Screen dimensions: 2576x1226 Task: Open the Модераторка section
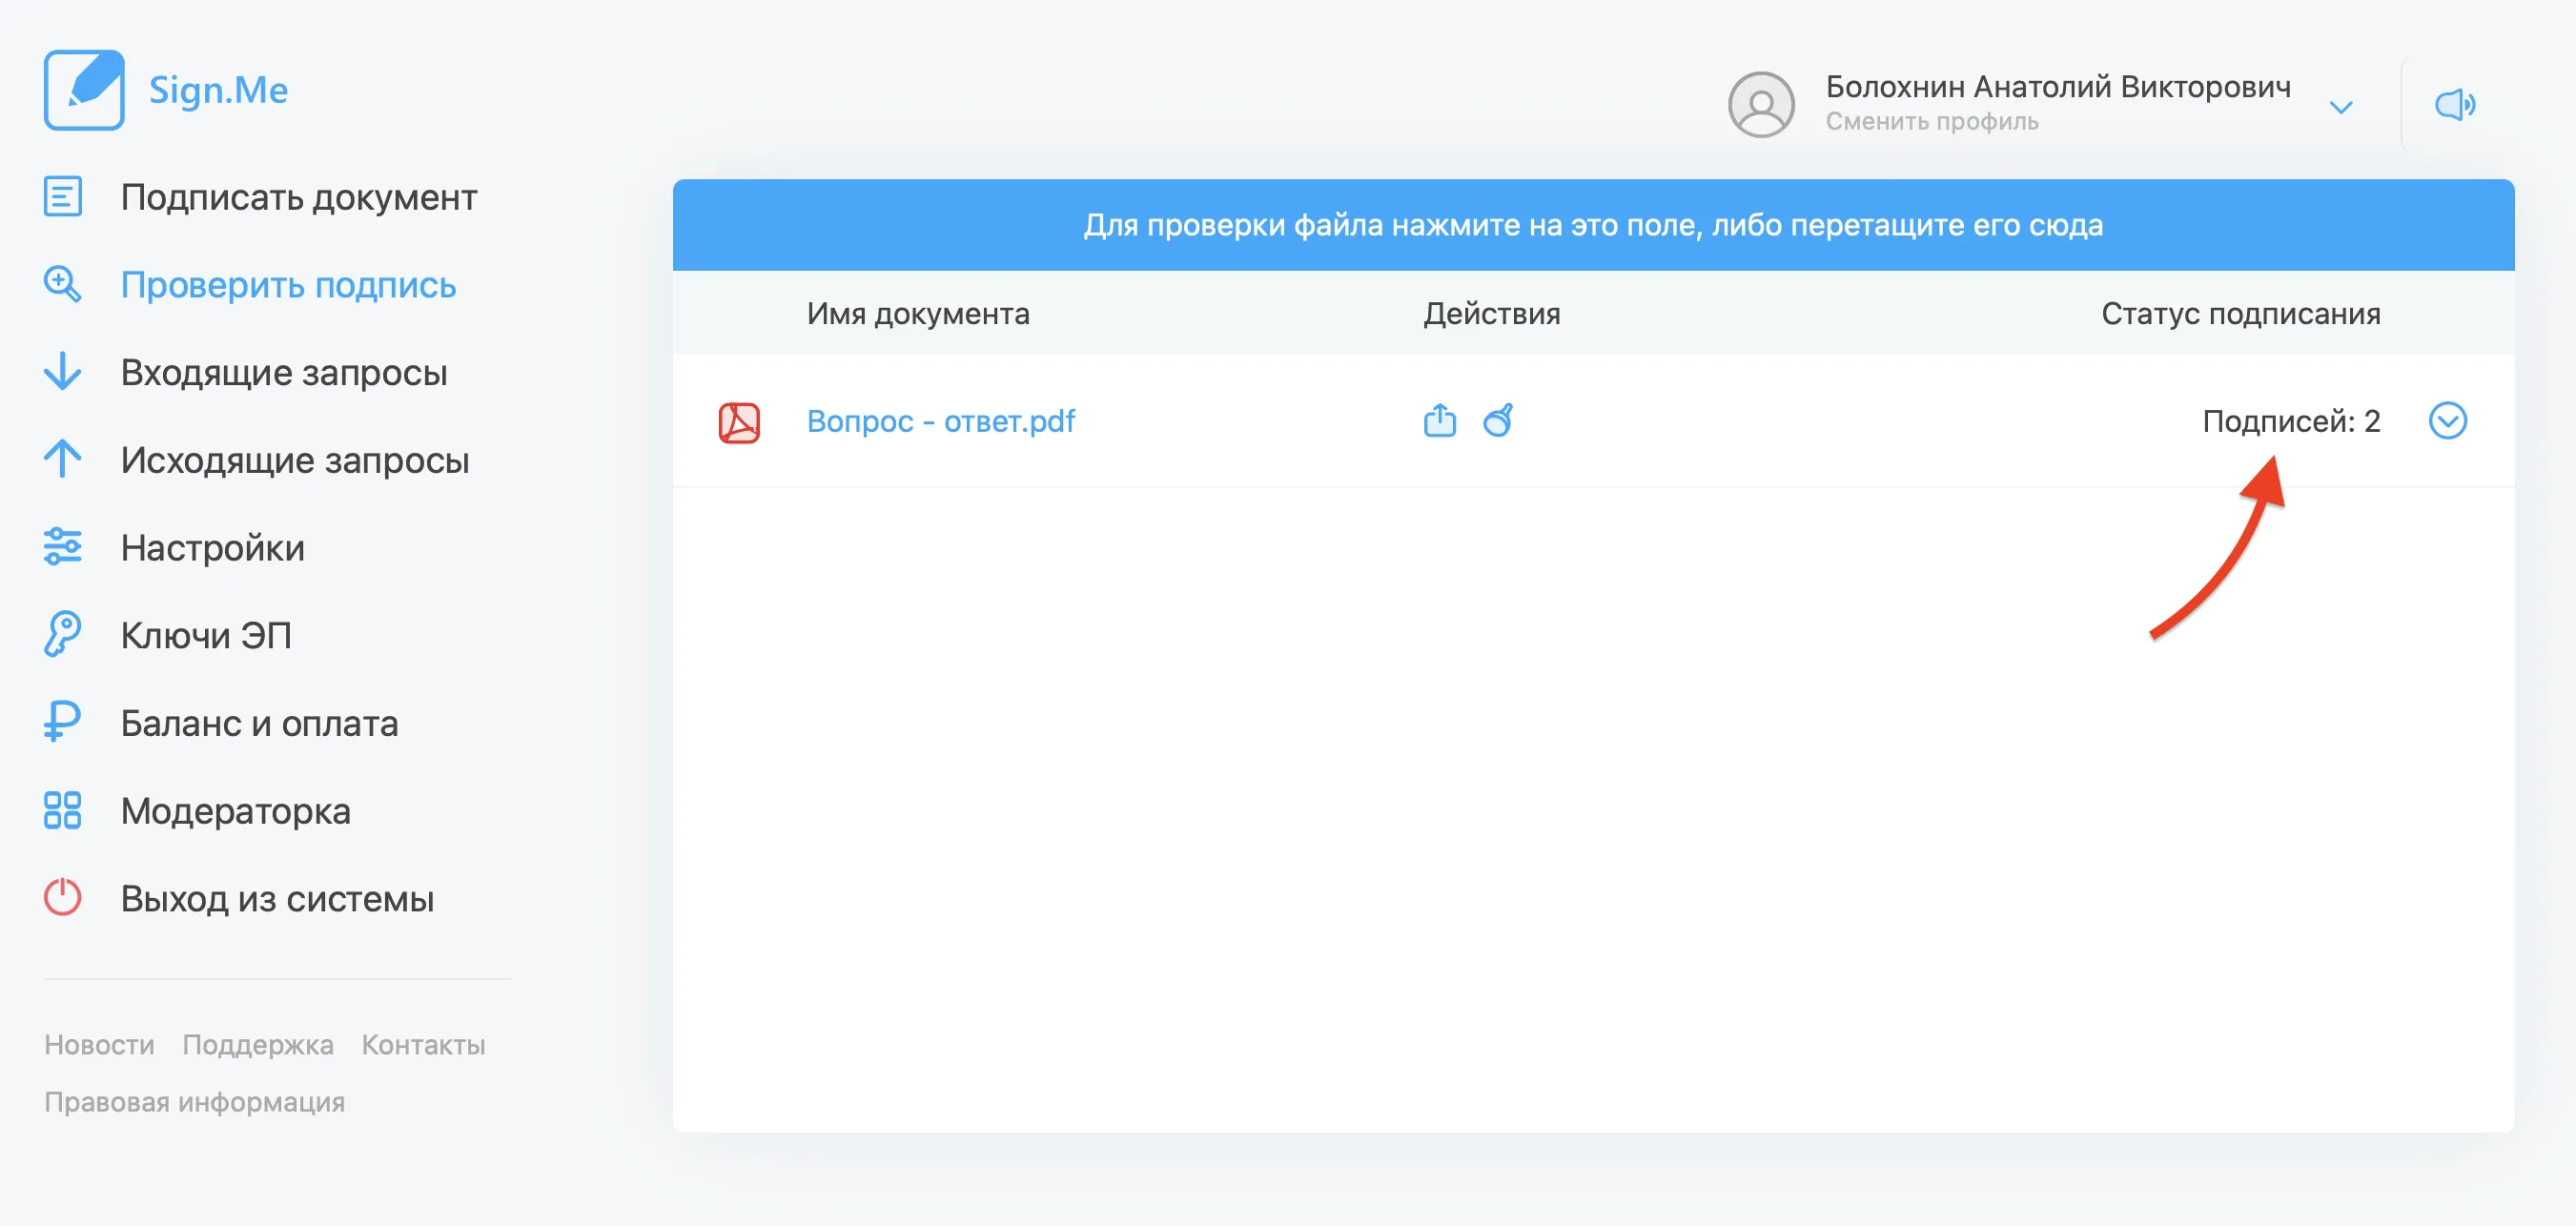pyautogui.click(x=235, y=811)
